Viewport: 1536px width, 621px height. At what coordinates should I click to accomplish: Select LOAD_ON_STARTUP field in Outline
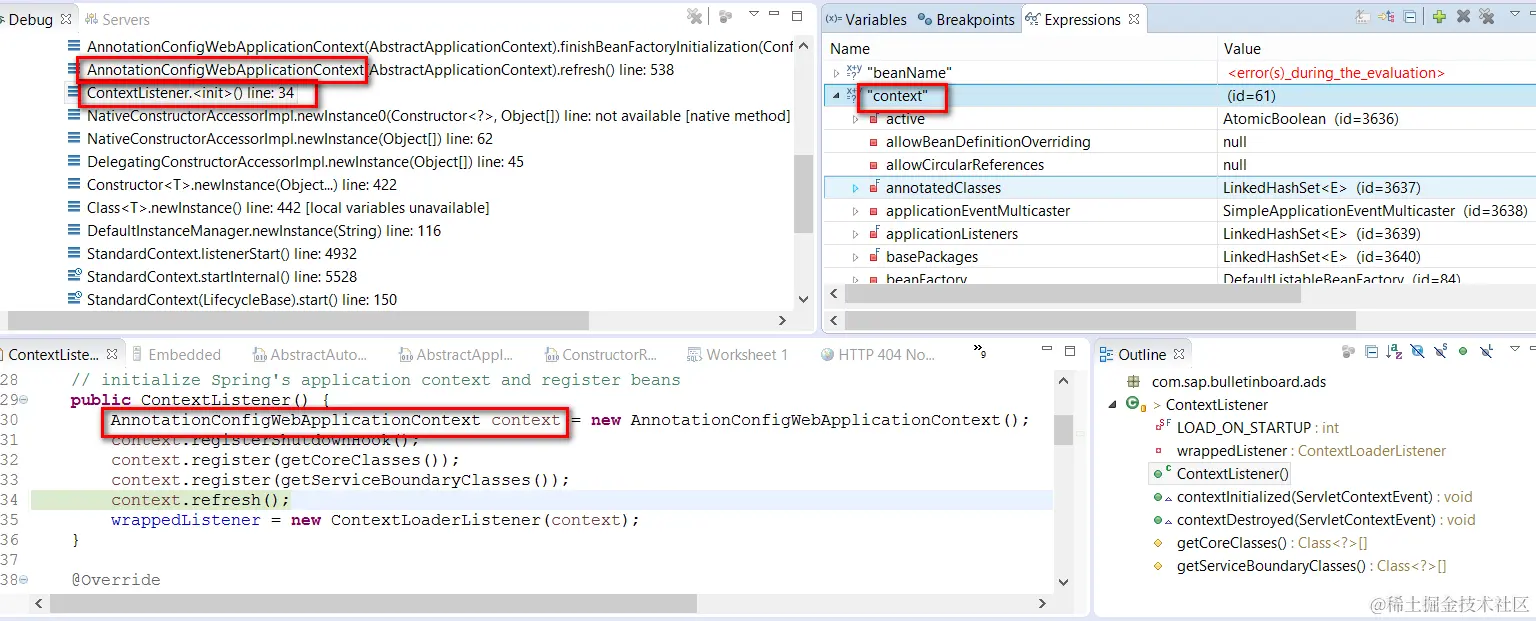[1245, 428]
